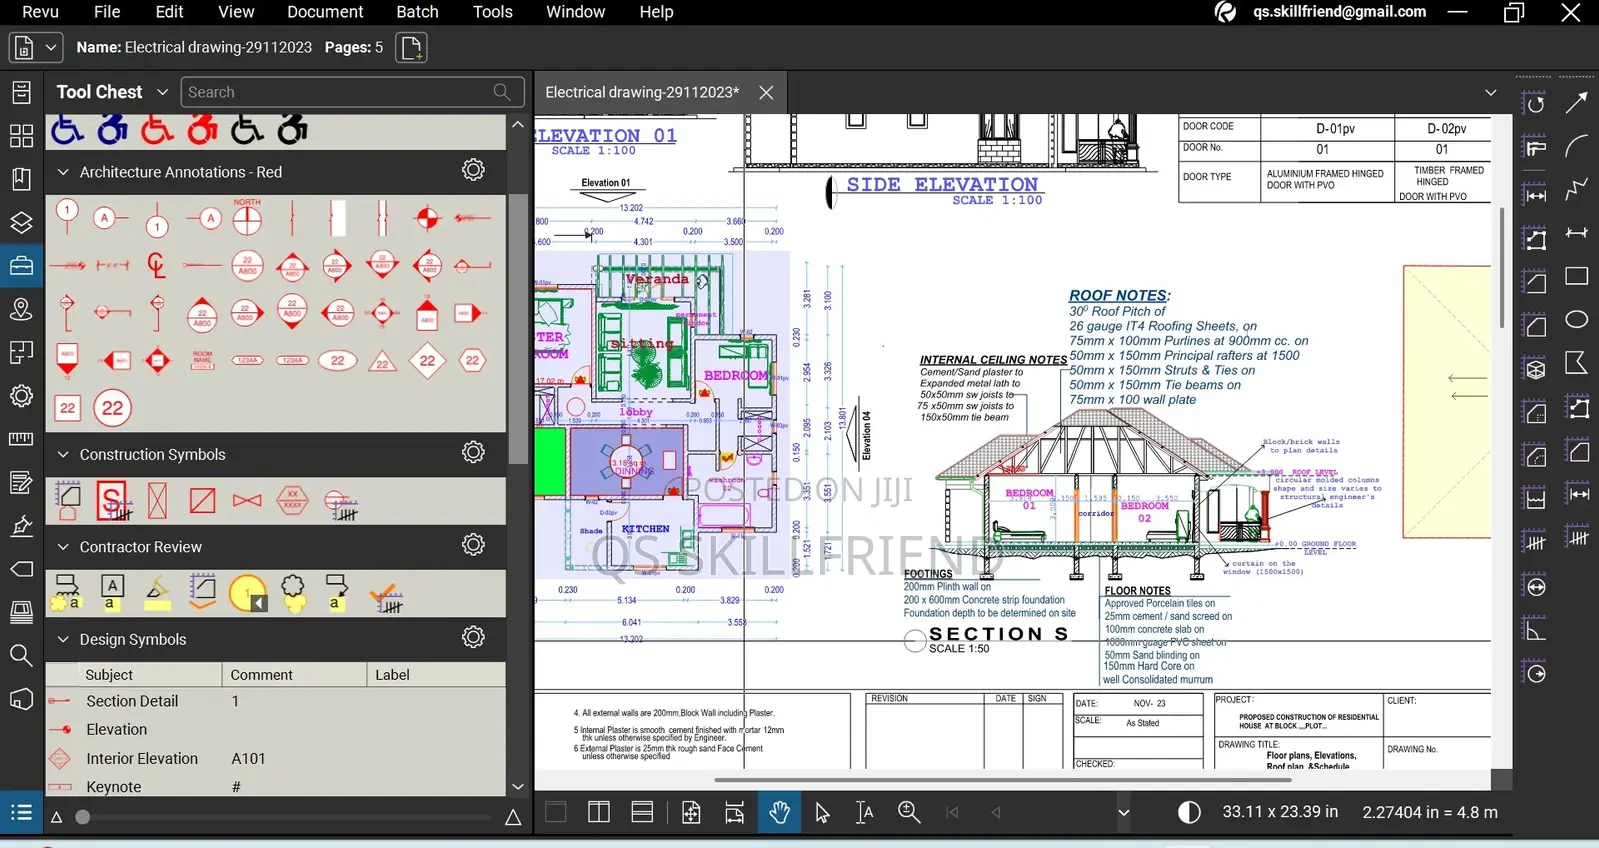
Task: Click in the Tool Chest Search field
Action: (x=352, y=92)
